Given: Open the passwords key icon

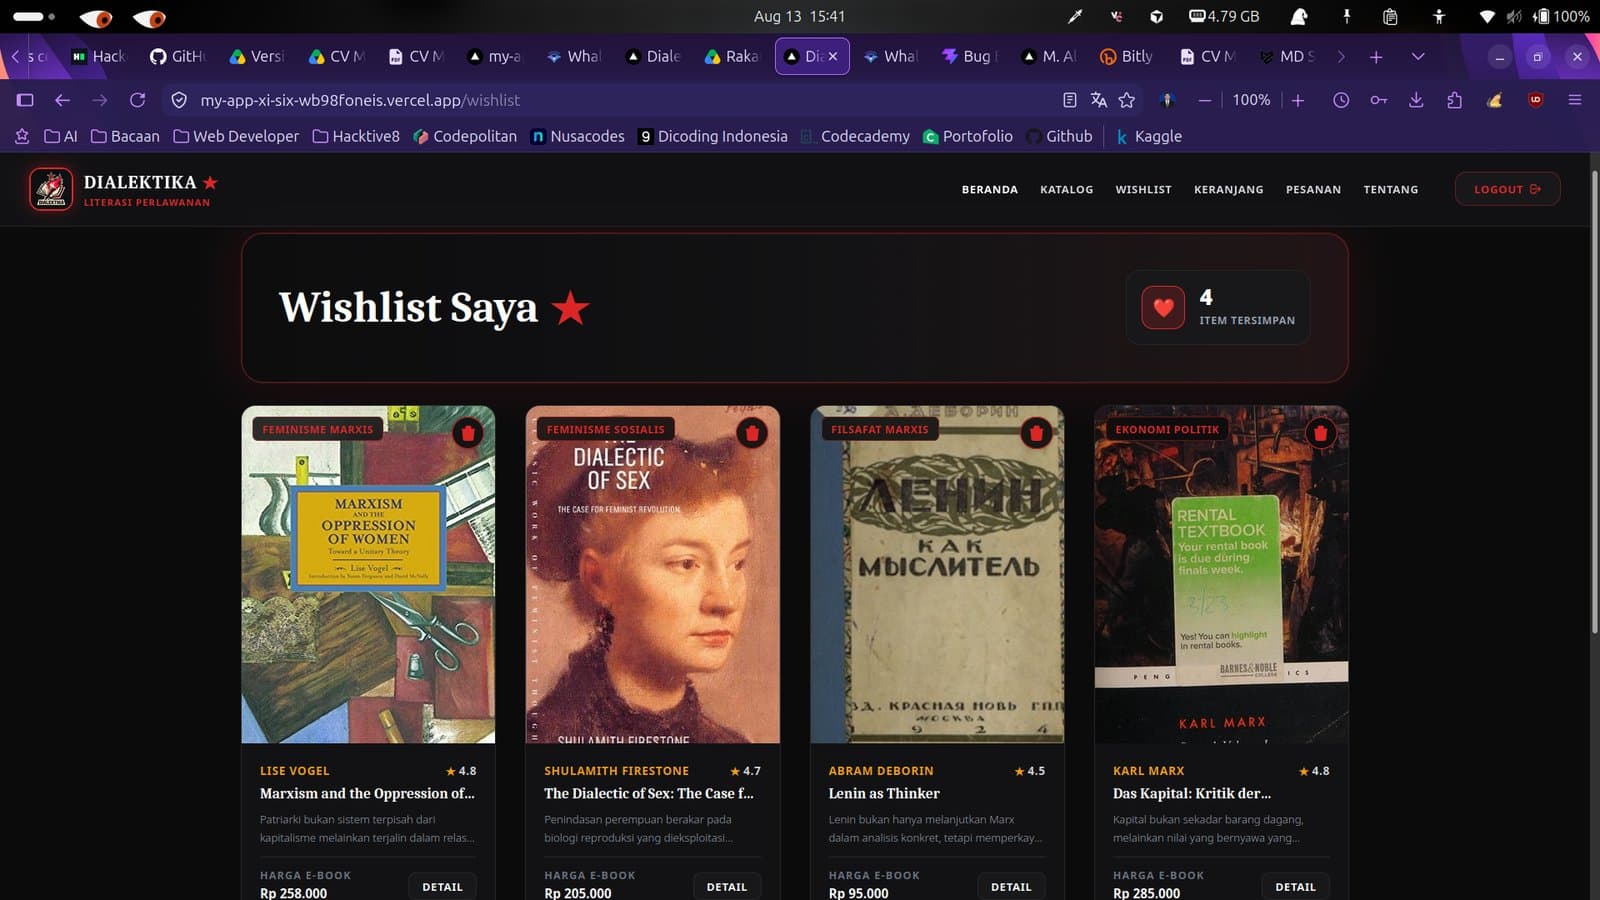Looking at the screenshot, I should pos(1379,100).
